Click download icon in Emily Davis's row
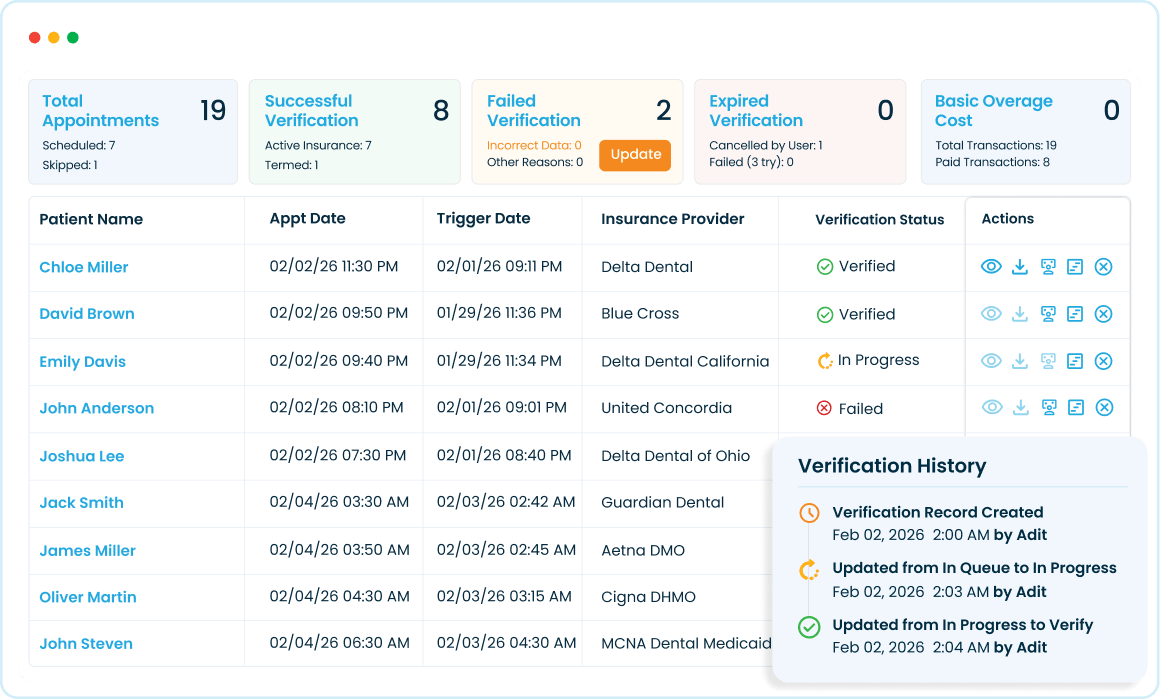Viewport: 1160px width, 699px height. [x=1020, y=360]
